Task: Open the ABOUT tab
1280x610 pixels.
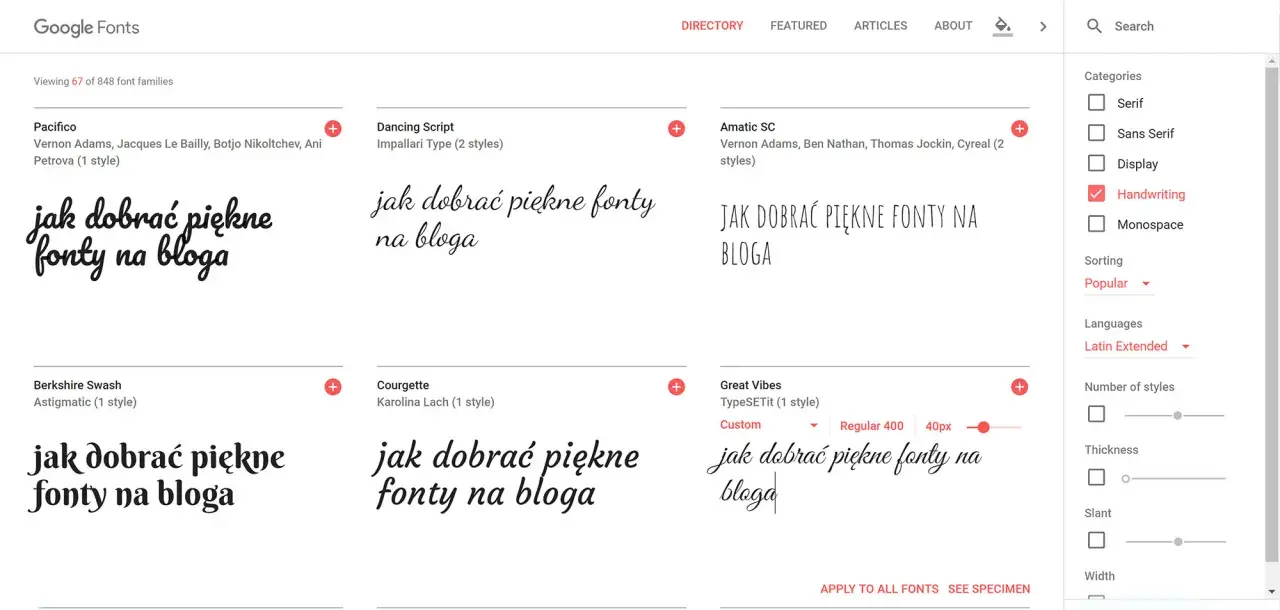Action: [x=953, y=26]
